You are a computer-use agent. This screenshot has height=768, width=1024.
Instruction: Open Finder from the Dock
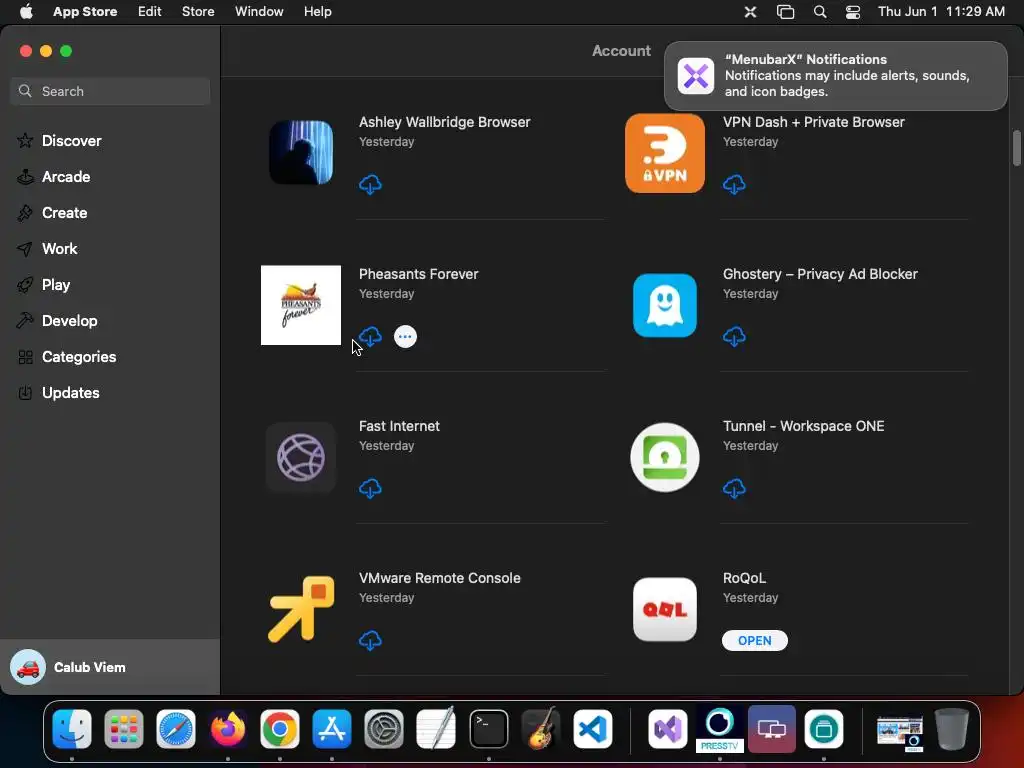click(x=72, y=729)
